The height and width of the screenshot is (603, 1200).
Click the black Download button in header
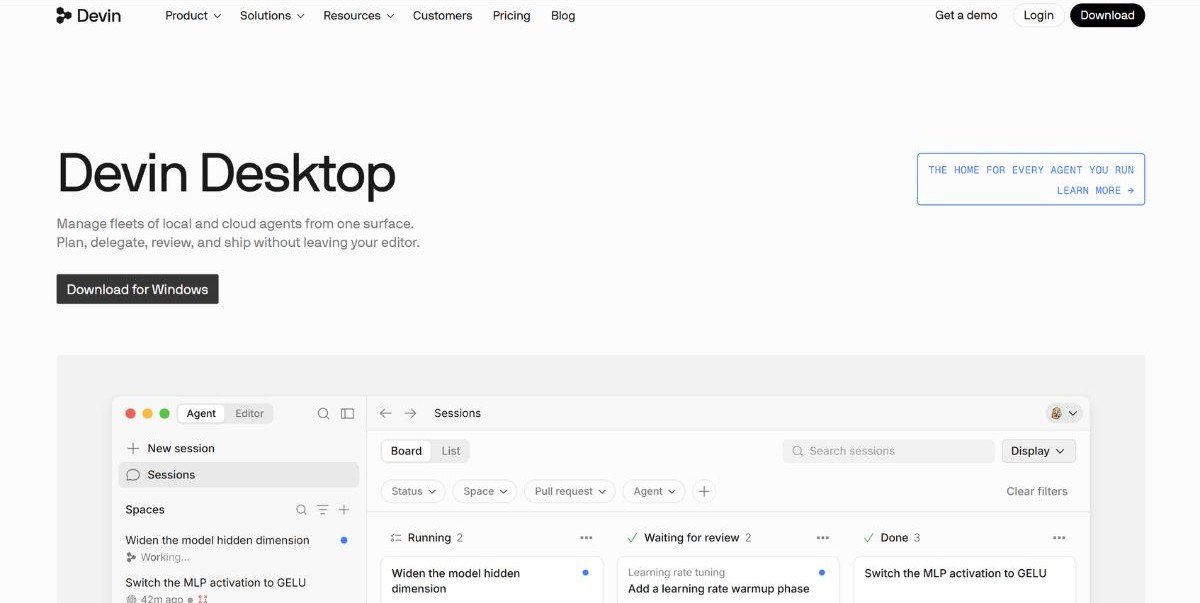coord(1107,15)
